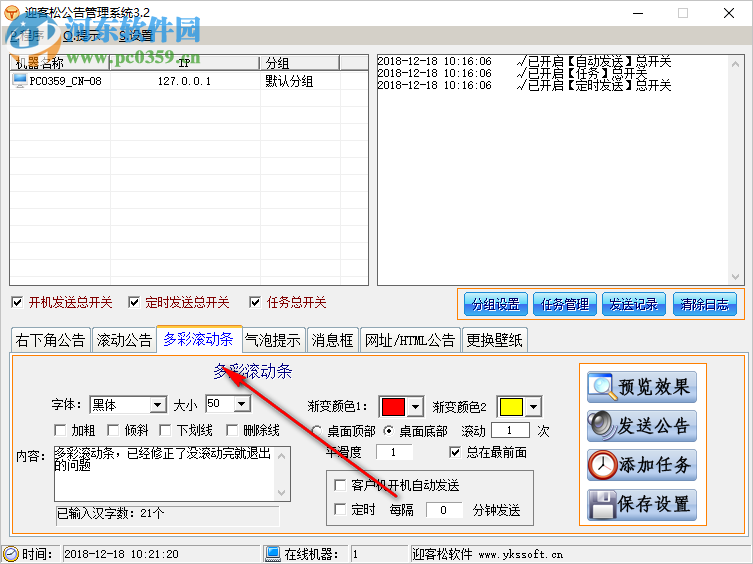Click the clock icon in status bar
The width and height of the screenshot is (753, 564).
pyautogui.click(x=11, y=554)
